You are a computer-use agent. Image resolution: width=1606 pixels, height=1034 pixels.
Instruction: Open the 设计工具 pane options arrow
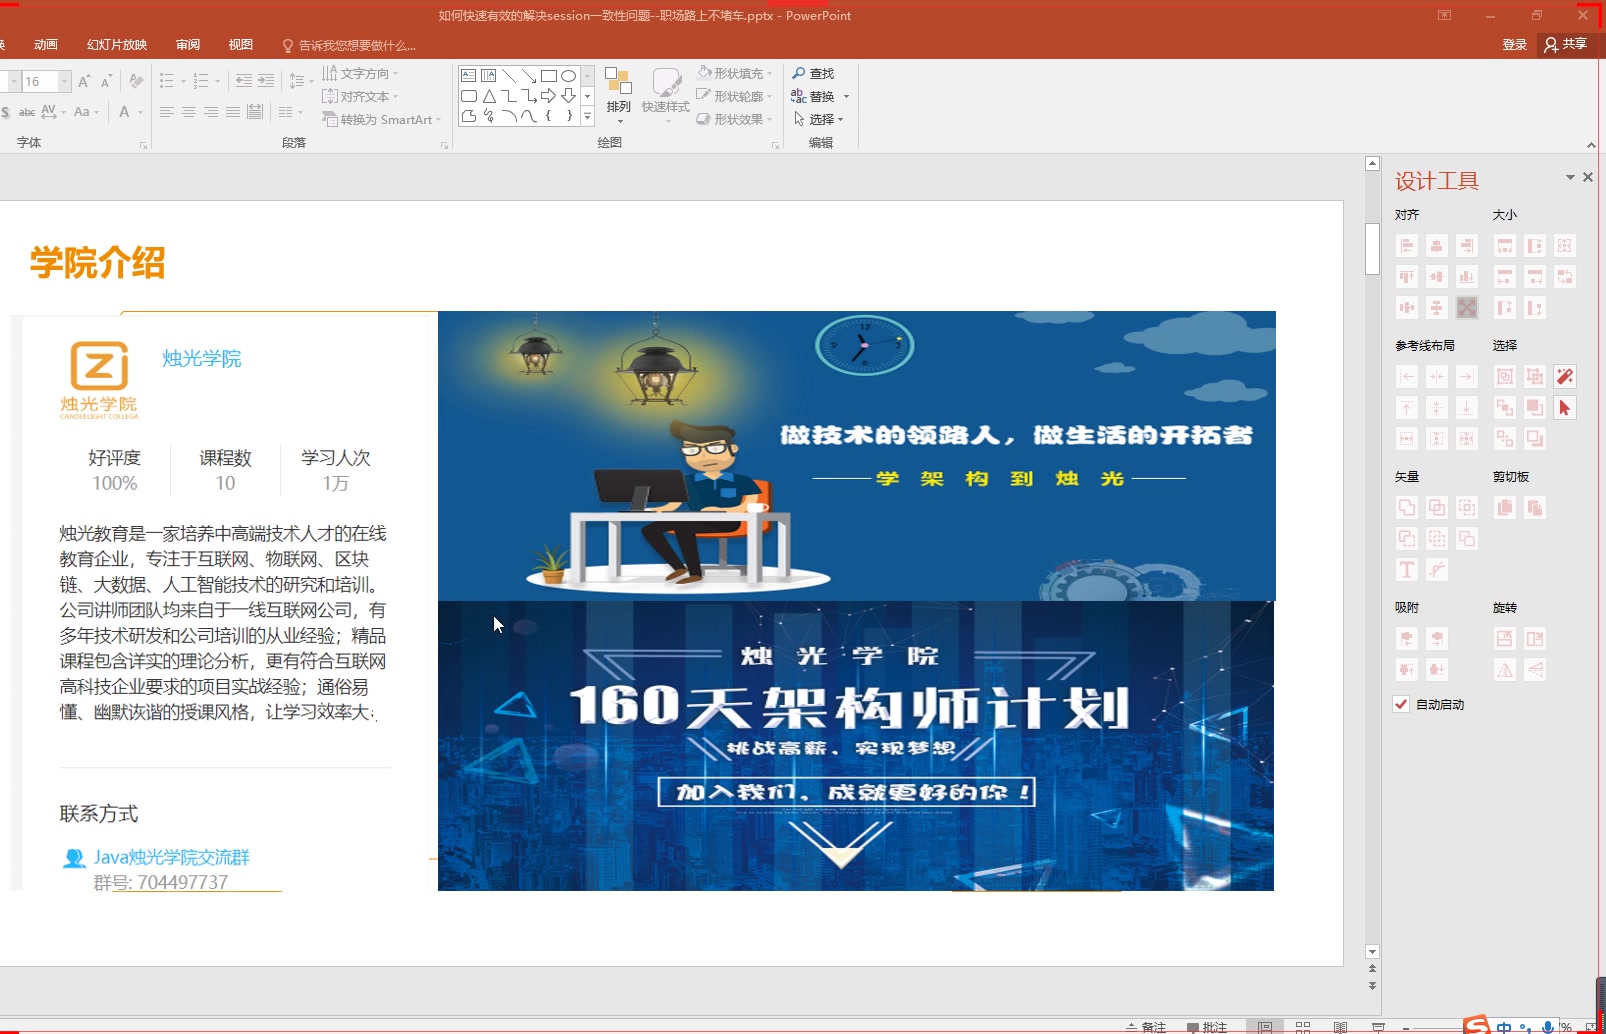1570,177
